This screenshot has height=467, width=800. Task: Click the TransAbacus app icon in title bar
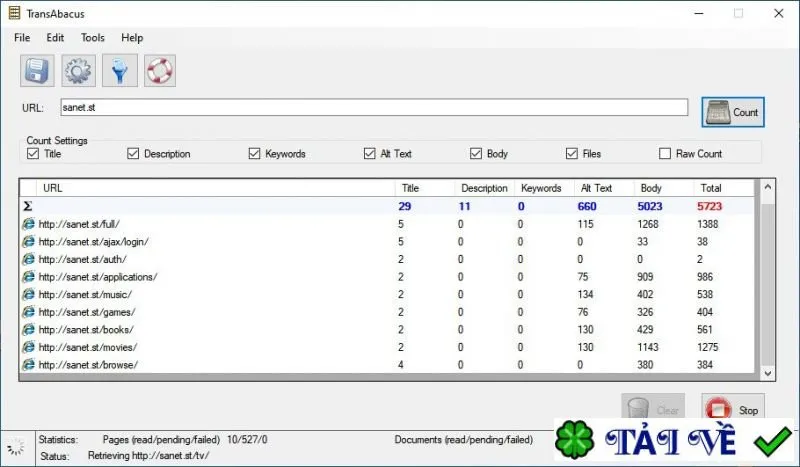pos(14,13)
